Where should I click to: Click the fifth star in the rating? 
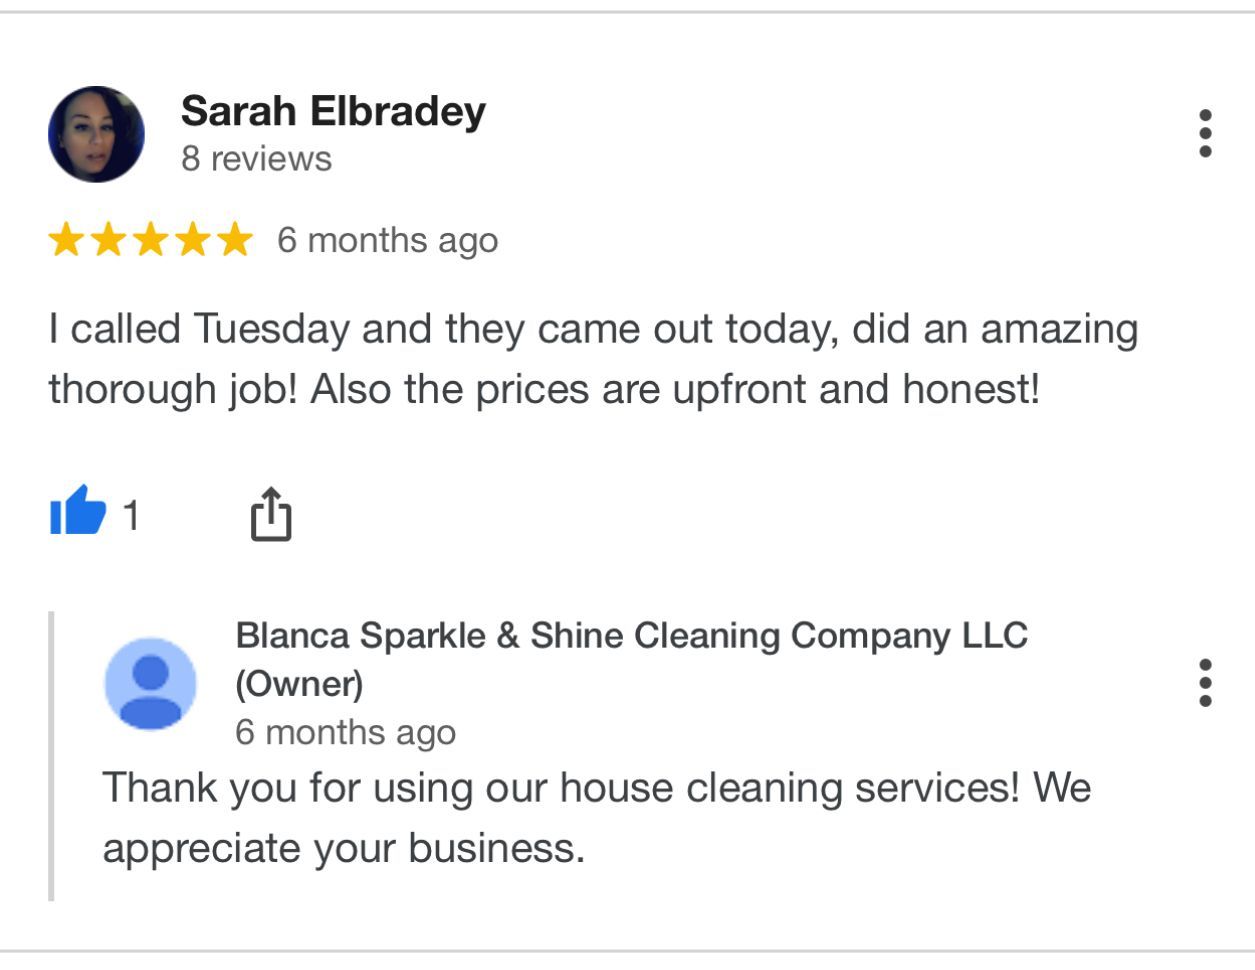234,240
